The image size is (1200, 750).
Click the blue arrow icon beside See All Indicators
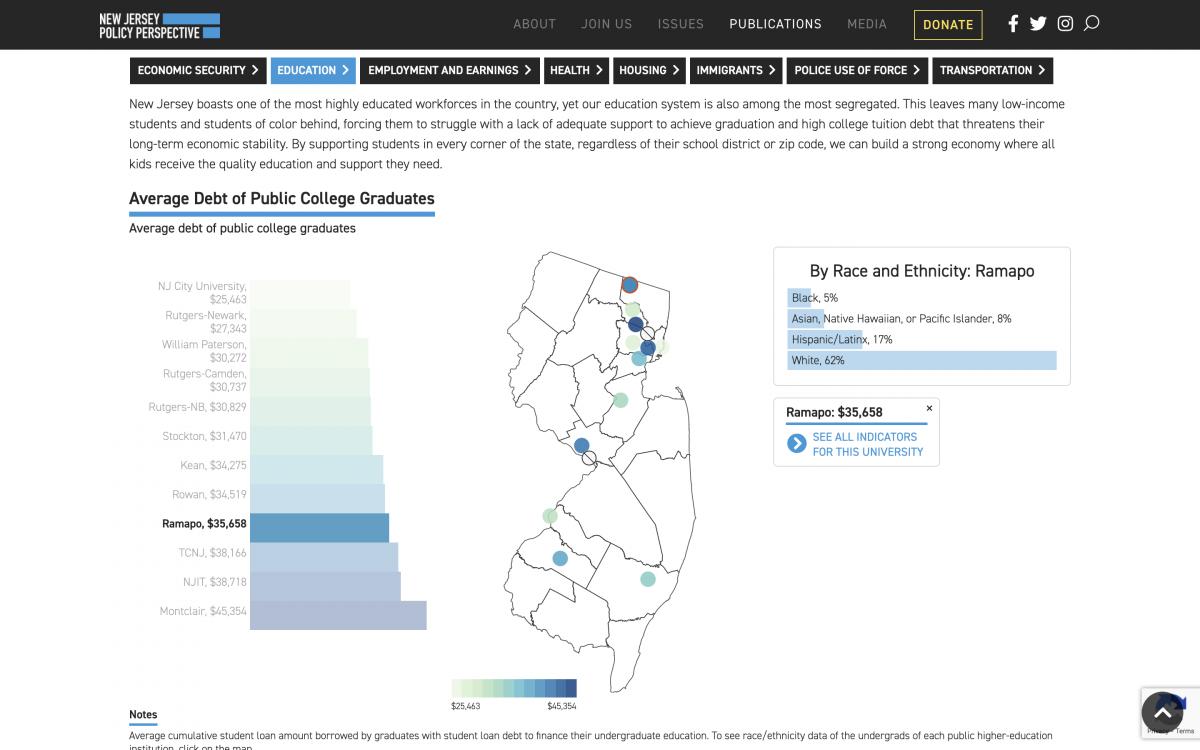coord(797,444)
